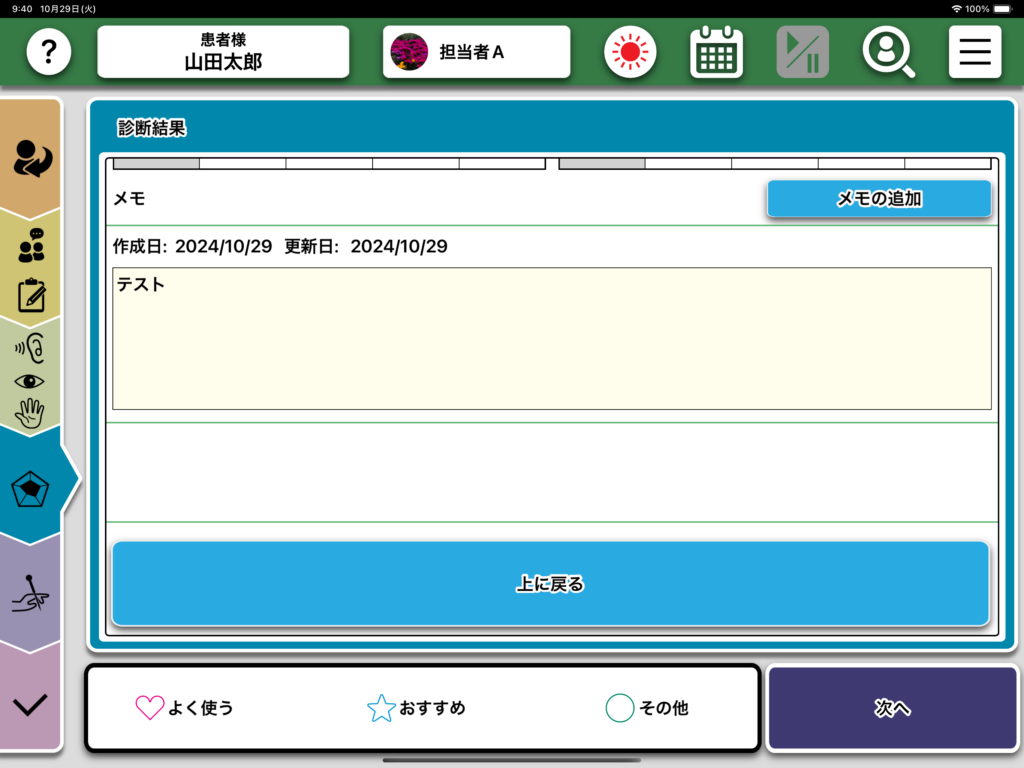The height and width of the screenshot is (768, 1024).
Task: Open the hamburger menu
Action: [974, 52]
